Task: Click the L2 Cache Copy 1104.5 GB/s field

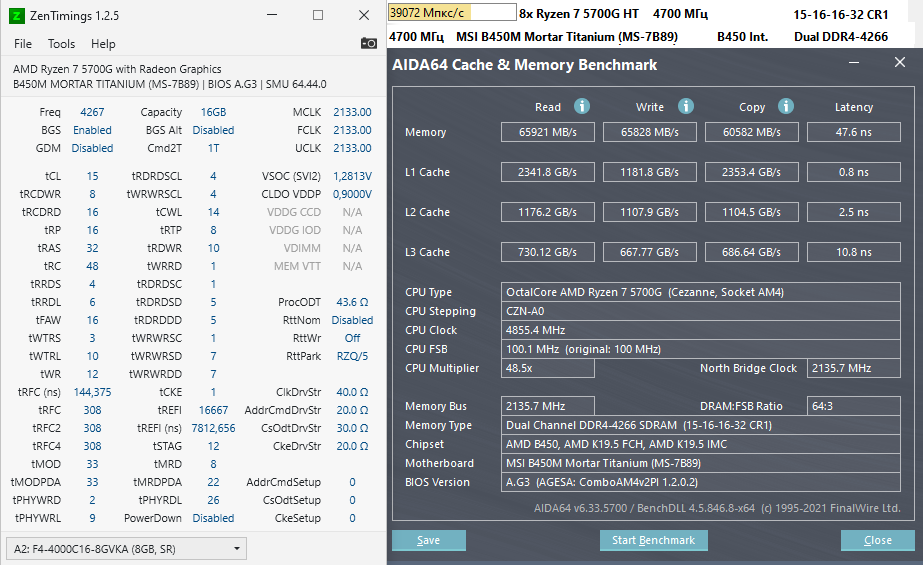Action: pos(752,212)
